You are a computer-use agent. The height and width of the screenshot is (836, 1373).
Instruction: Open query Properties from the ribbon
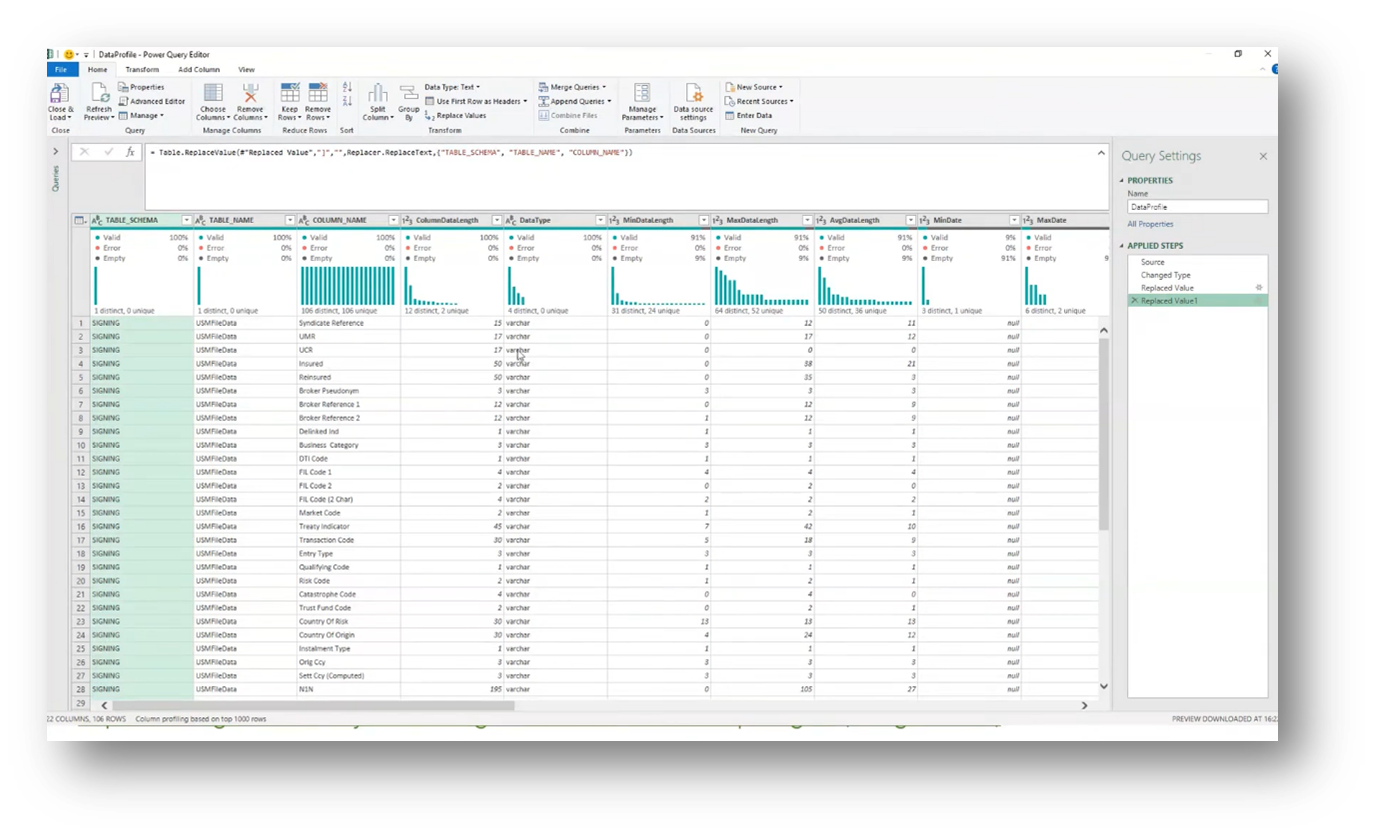(x=141, y=87)
